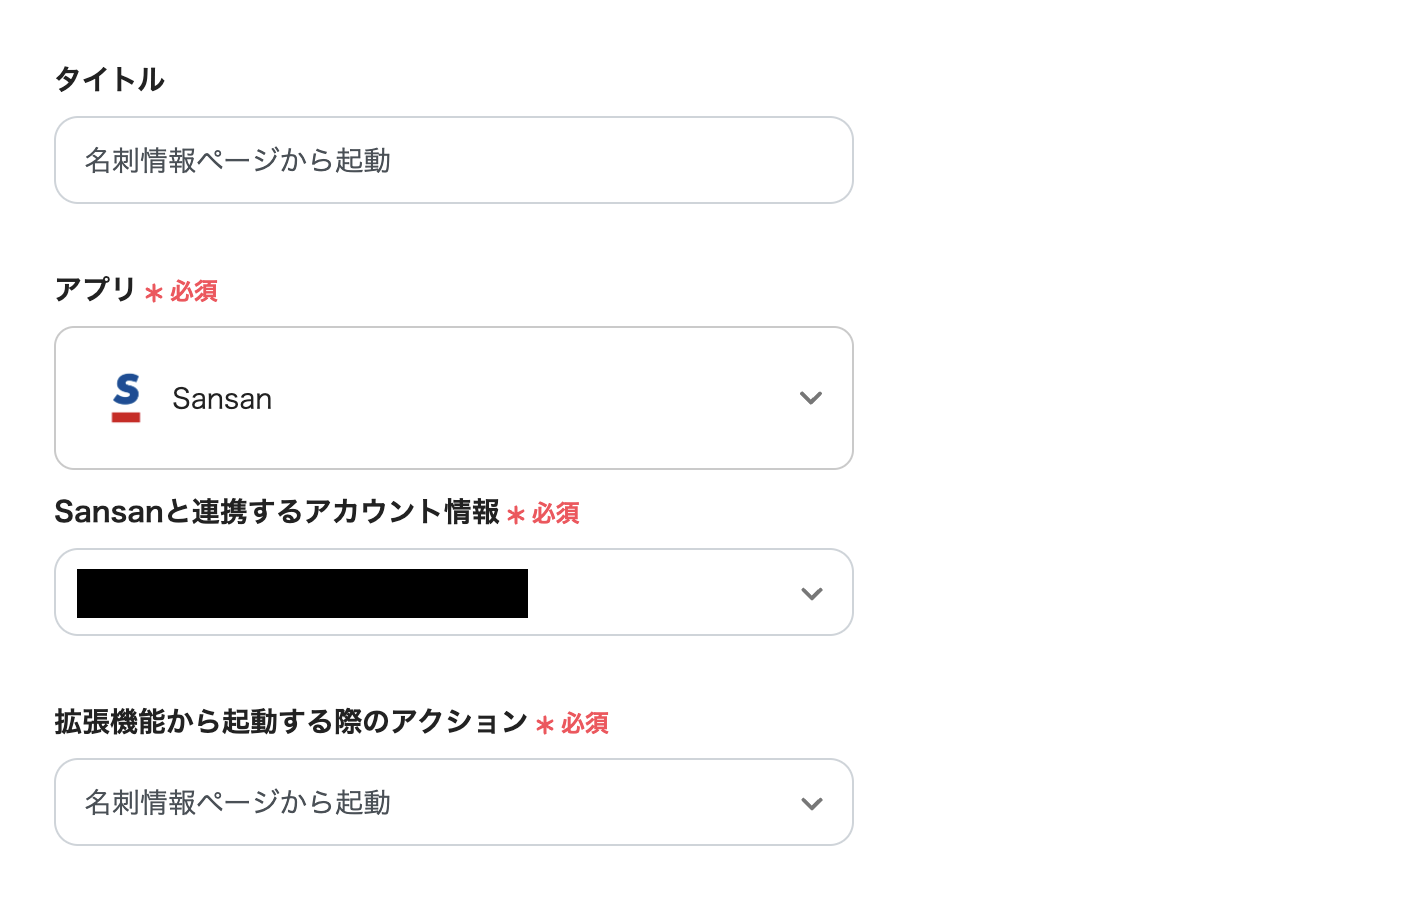
Task: Click red asterisk after アクション label
Action: (x=545, y=725)
